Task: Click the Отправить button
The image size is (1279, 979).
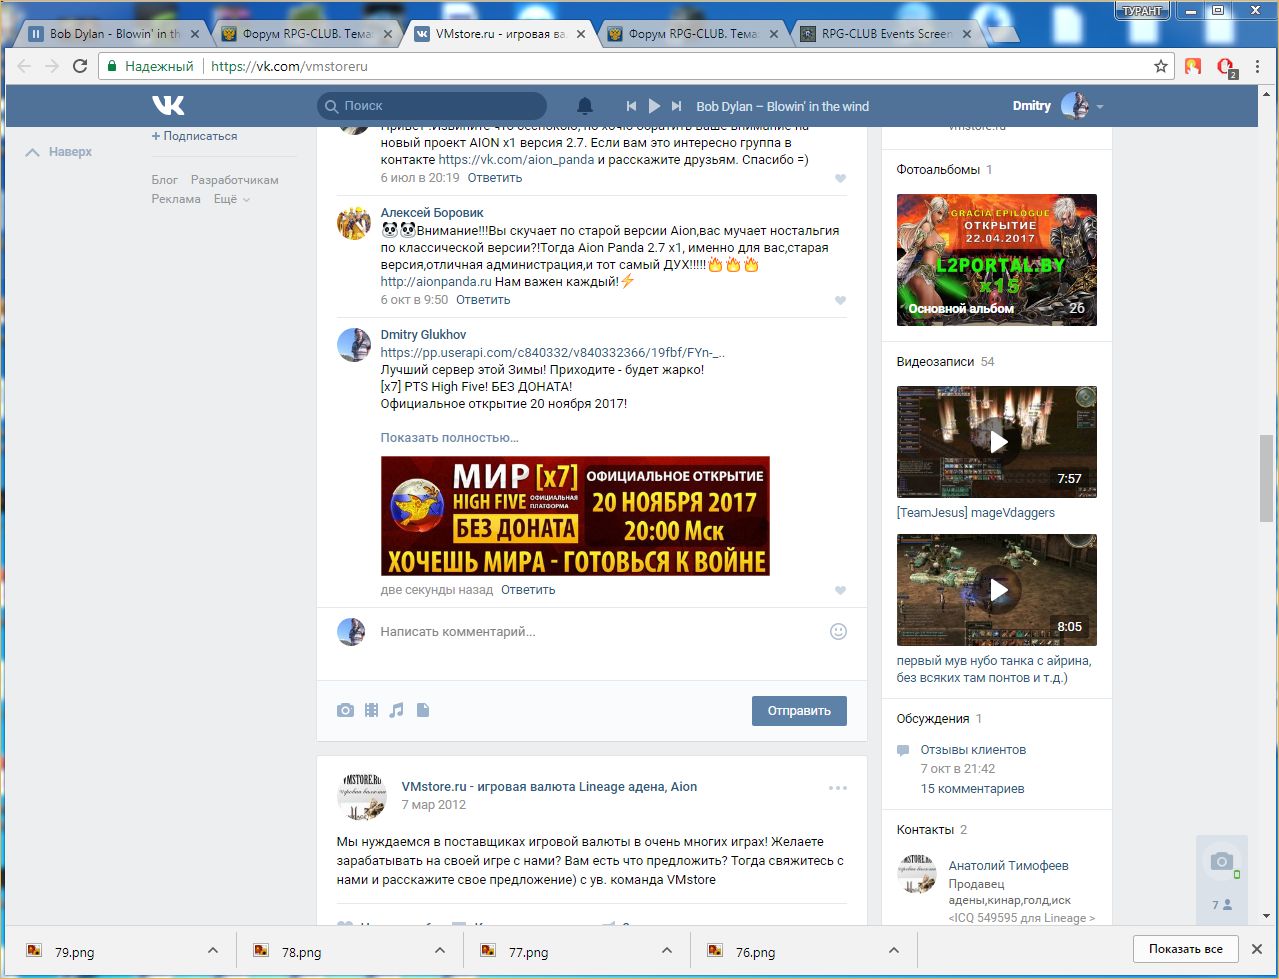Action: tap(799, 711)
